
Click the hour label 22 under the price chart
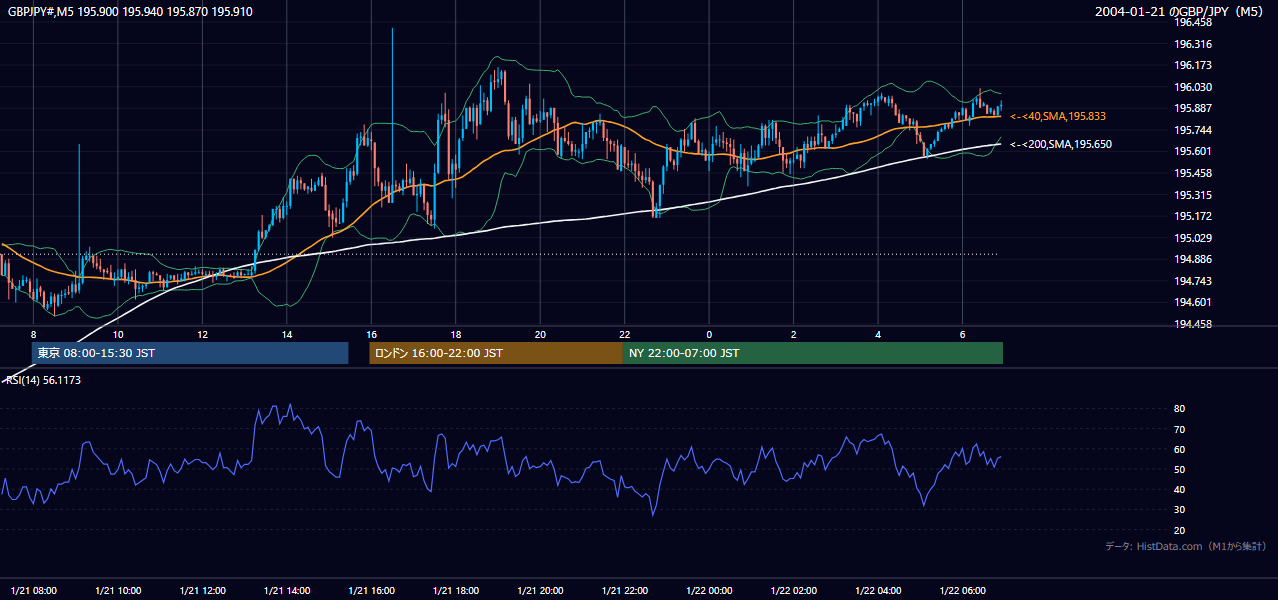(625, 334)
